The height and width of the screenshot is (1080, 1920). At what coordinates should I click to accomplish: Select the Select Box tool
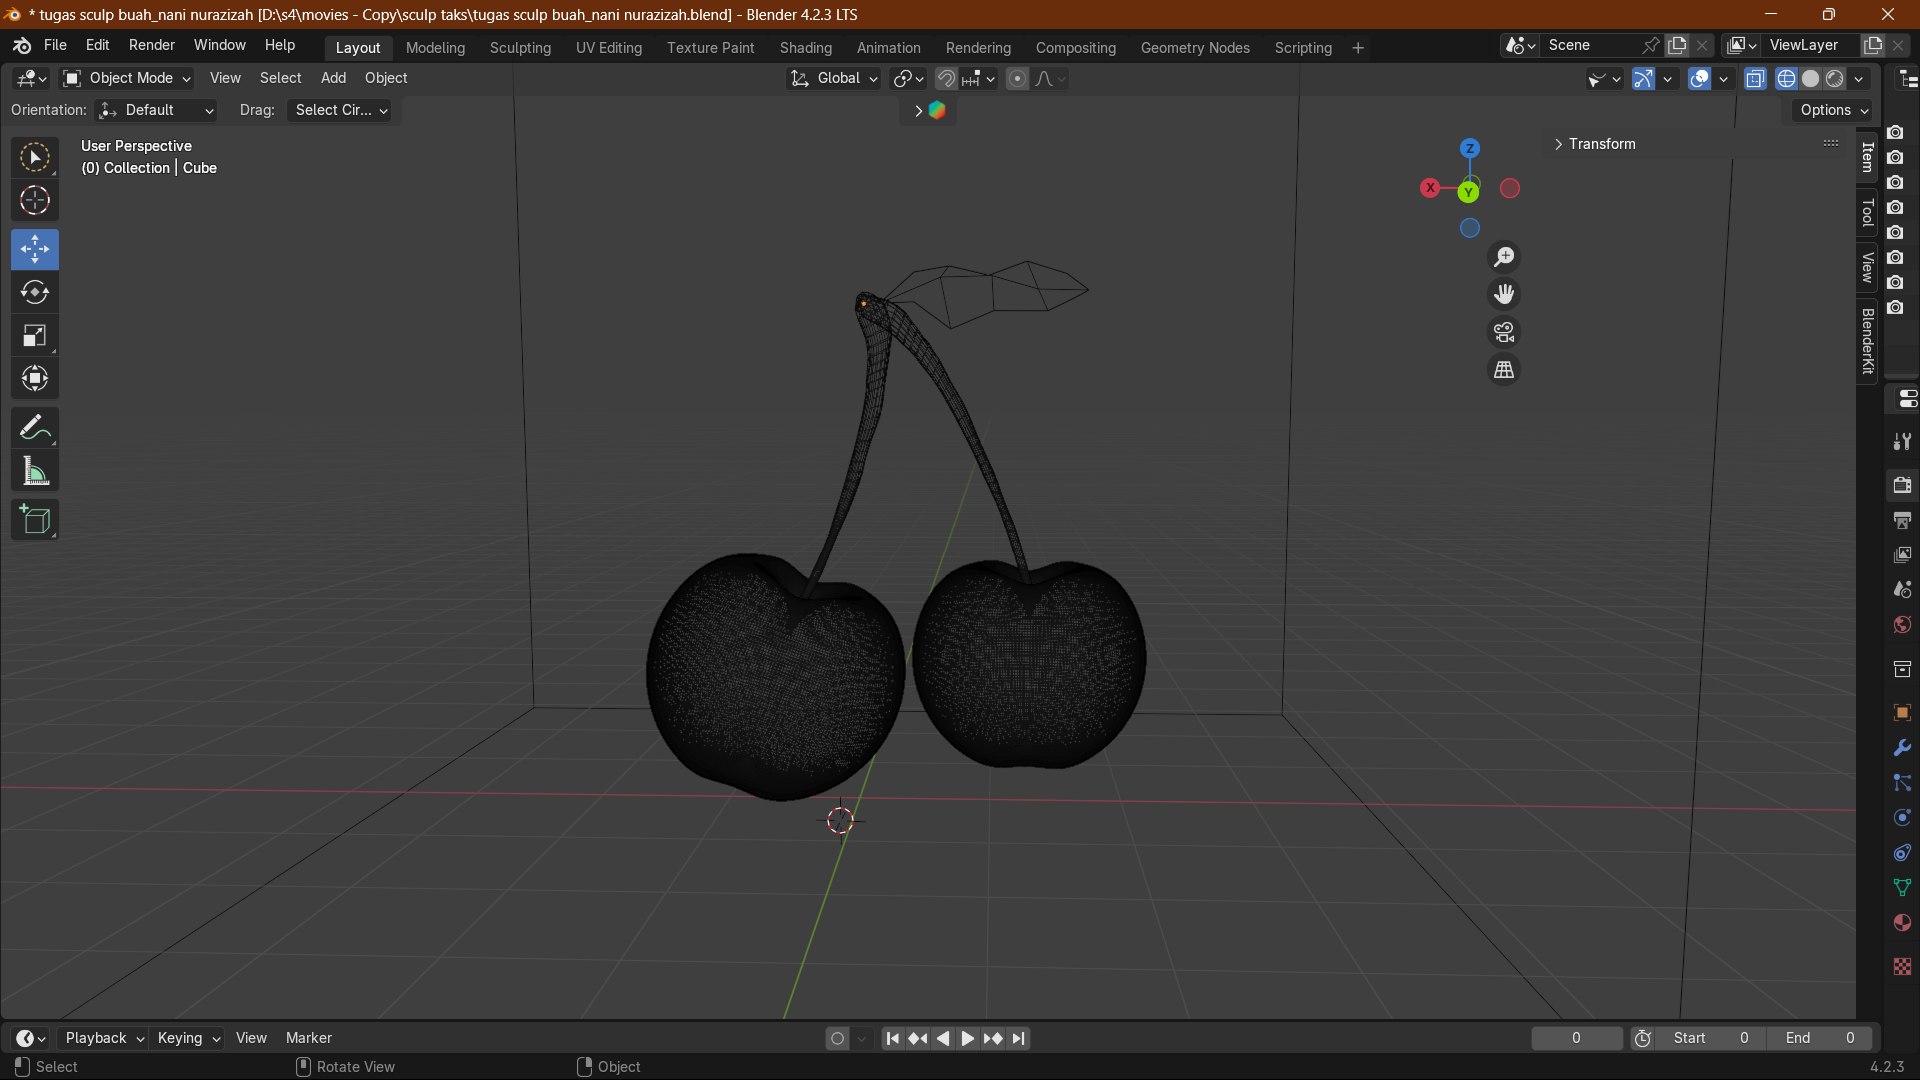tap(35, 158)
